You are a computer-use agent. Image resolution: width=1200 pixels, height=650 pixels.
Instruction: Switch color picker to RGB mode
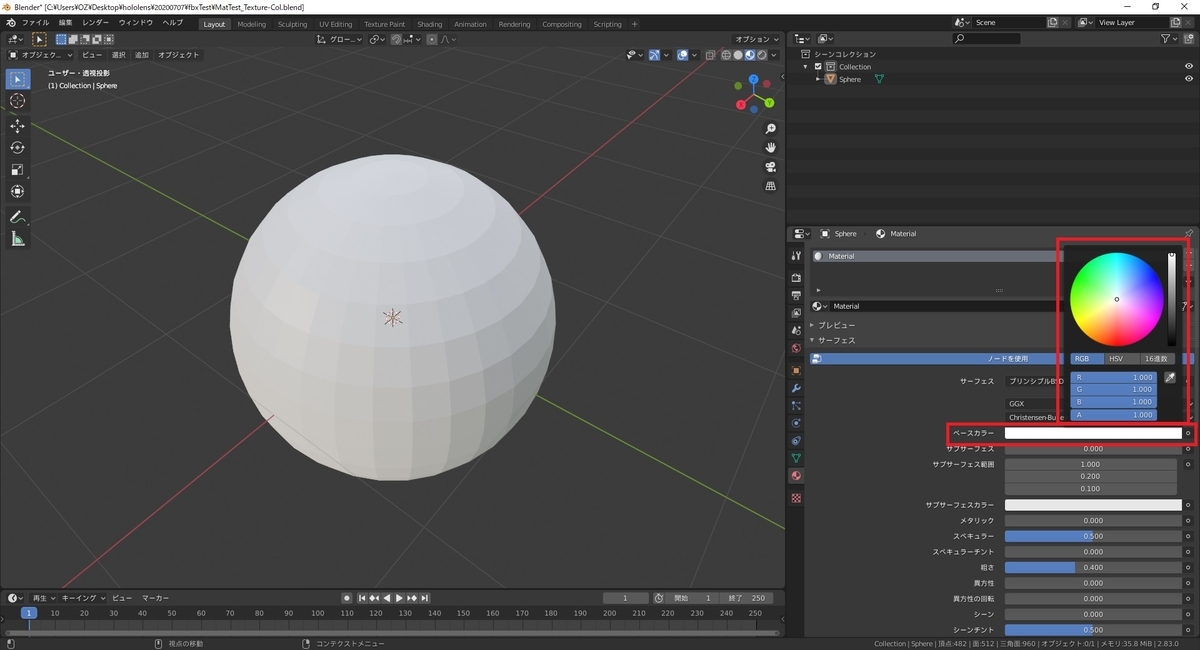pyautogui.click(x=1087, y=358)
